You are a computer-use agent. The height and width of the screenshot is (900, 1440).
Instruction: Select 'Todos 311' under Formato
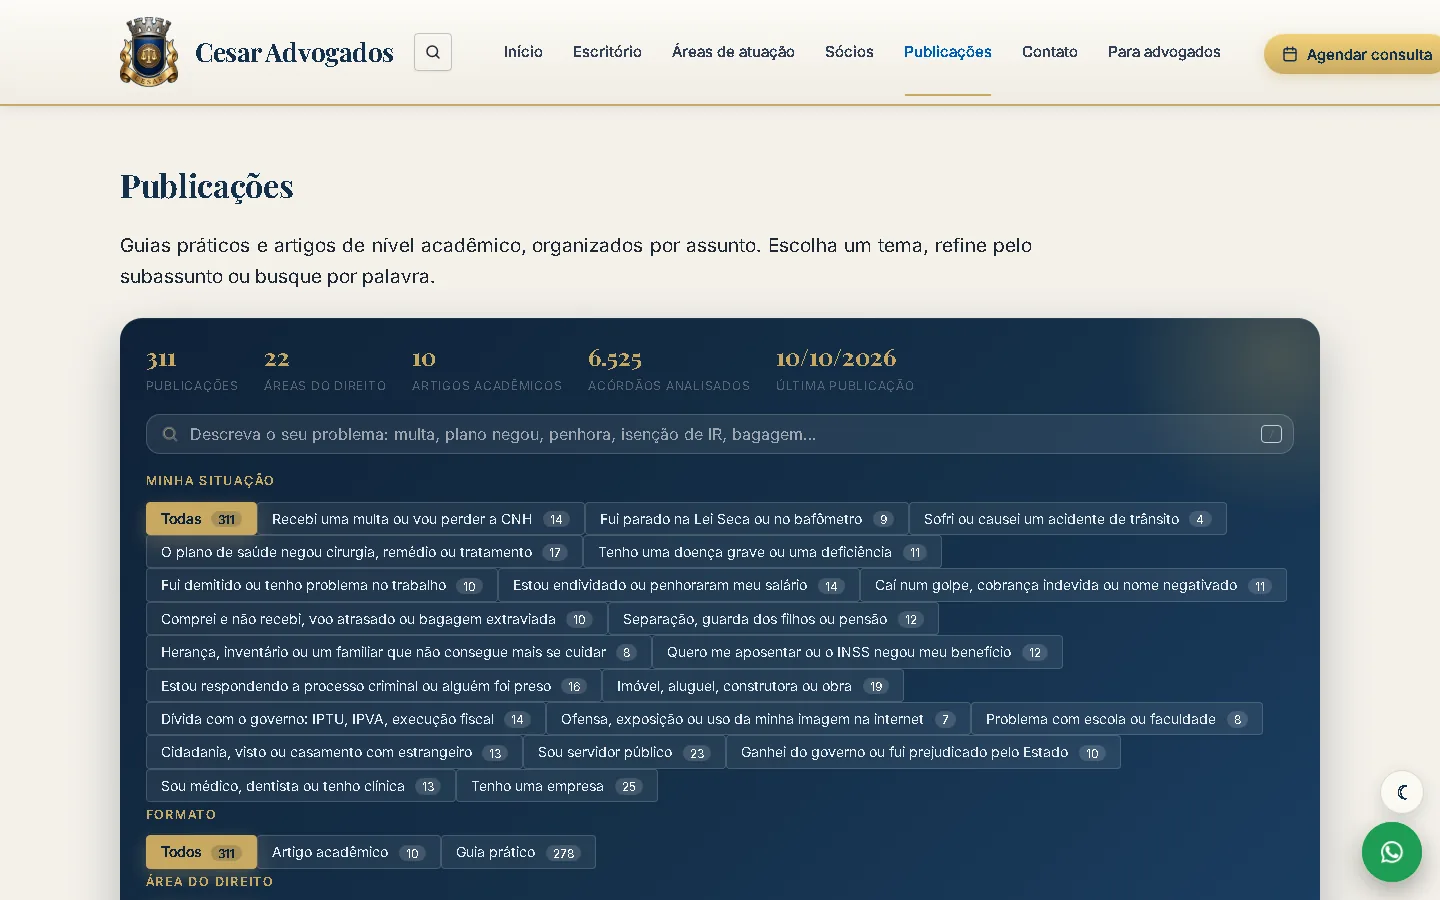pos(201,852)
